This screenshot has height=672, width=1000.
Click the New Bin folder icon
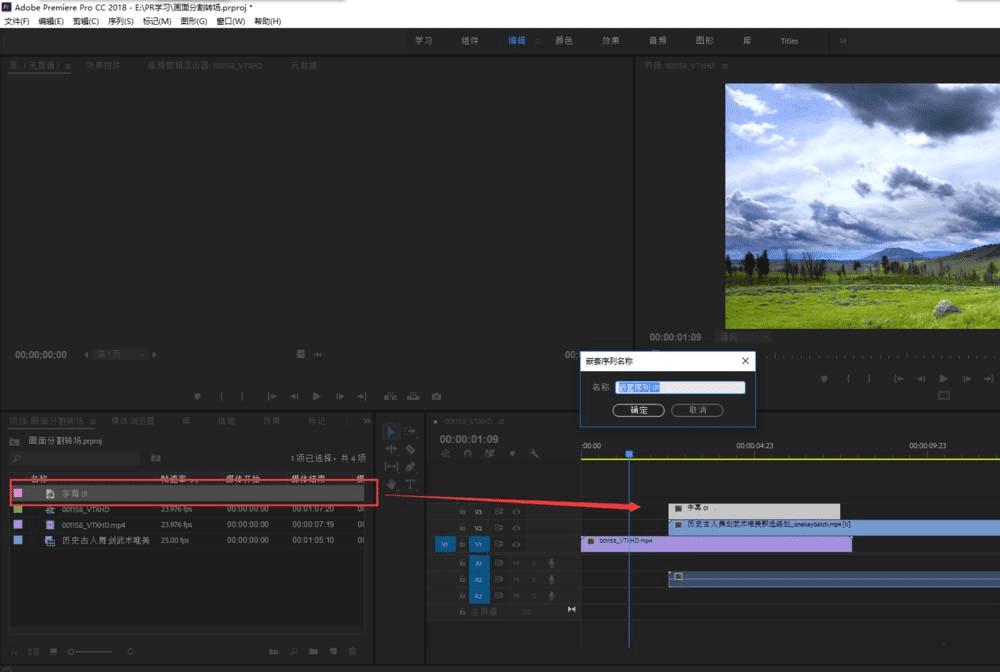313,652
